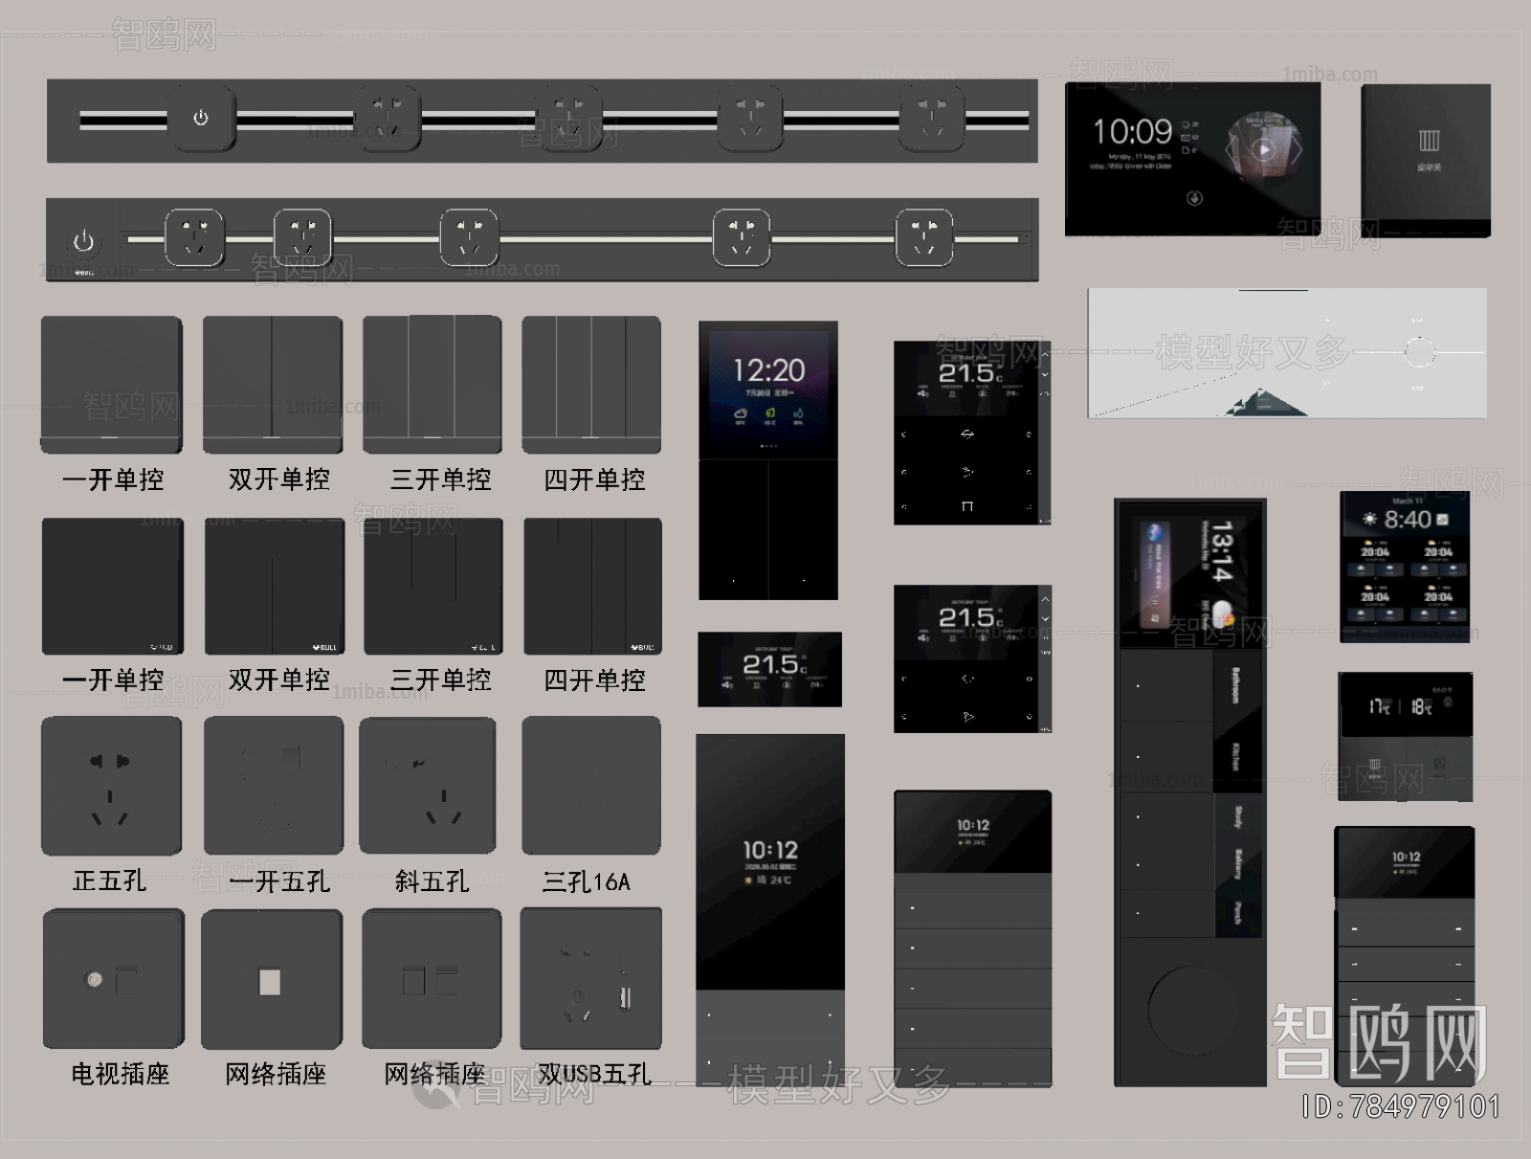
Task: Tap the 17°C | 18°C thermostat display
Action: pos(1405,706)
